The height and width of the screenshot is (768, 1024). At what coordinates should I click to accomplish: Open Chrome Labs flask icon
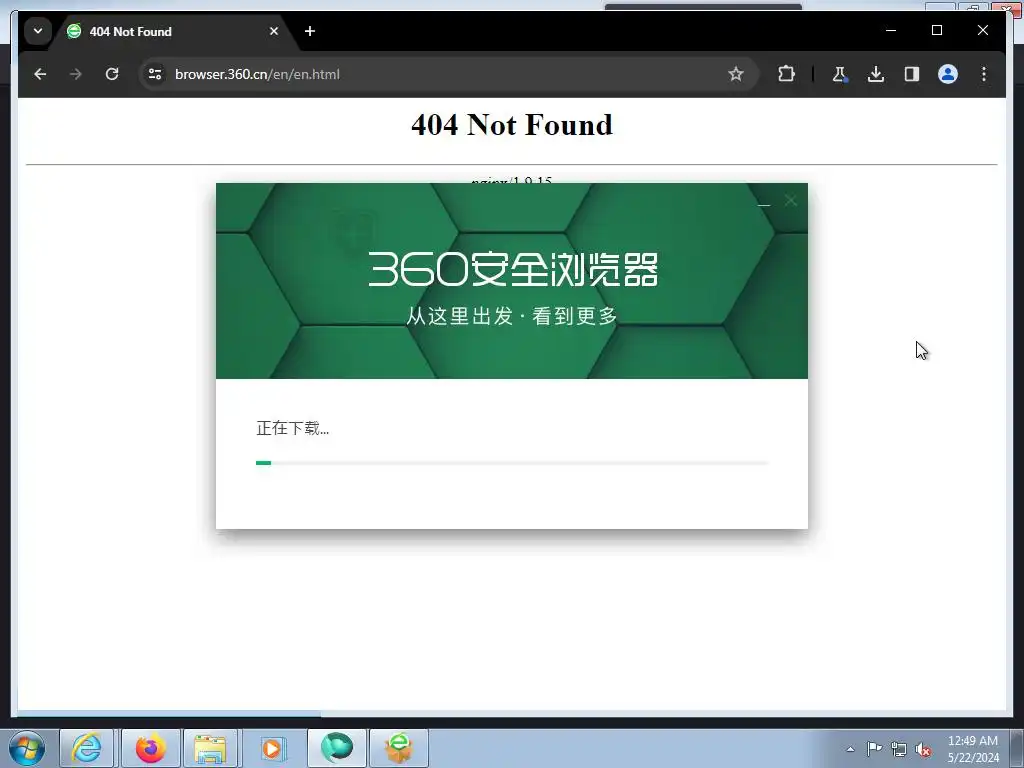click(x=840, y=74)
